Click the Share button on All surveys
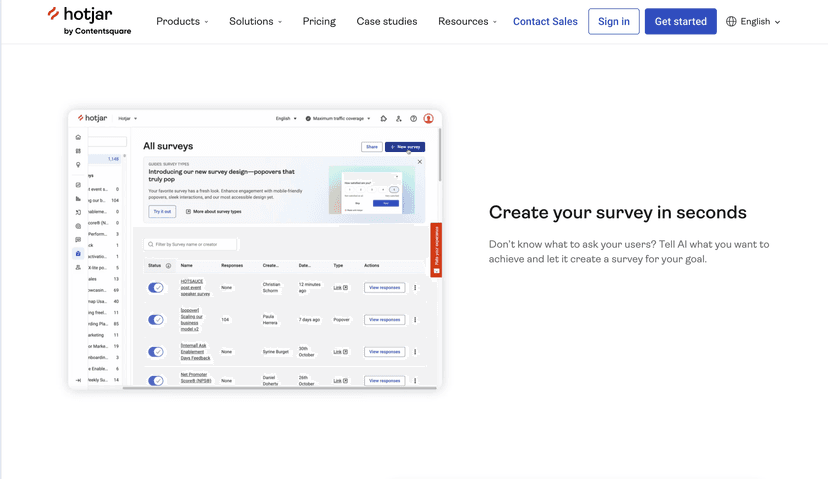 click(x=372, y=147)
